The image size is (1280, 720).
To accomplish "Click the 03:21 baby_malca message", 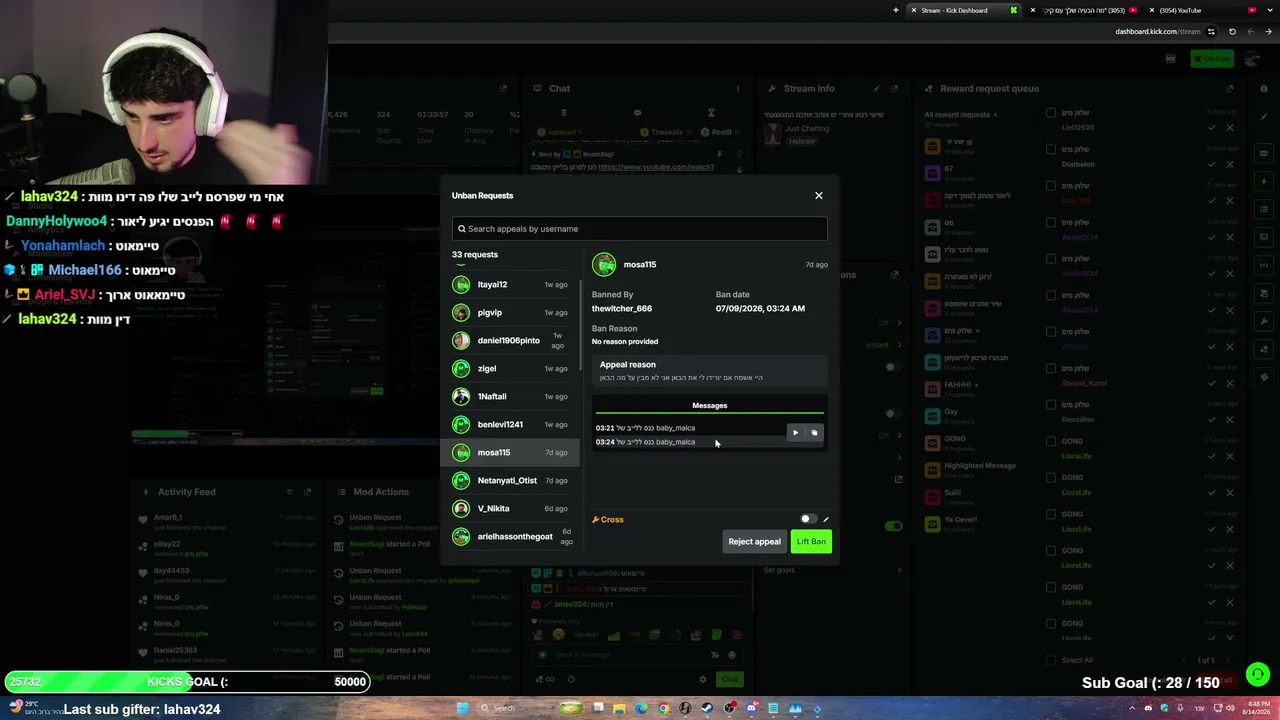I will pos(646,428).
